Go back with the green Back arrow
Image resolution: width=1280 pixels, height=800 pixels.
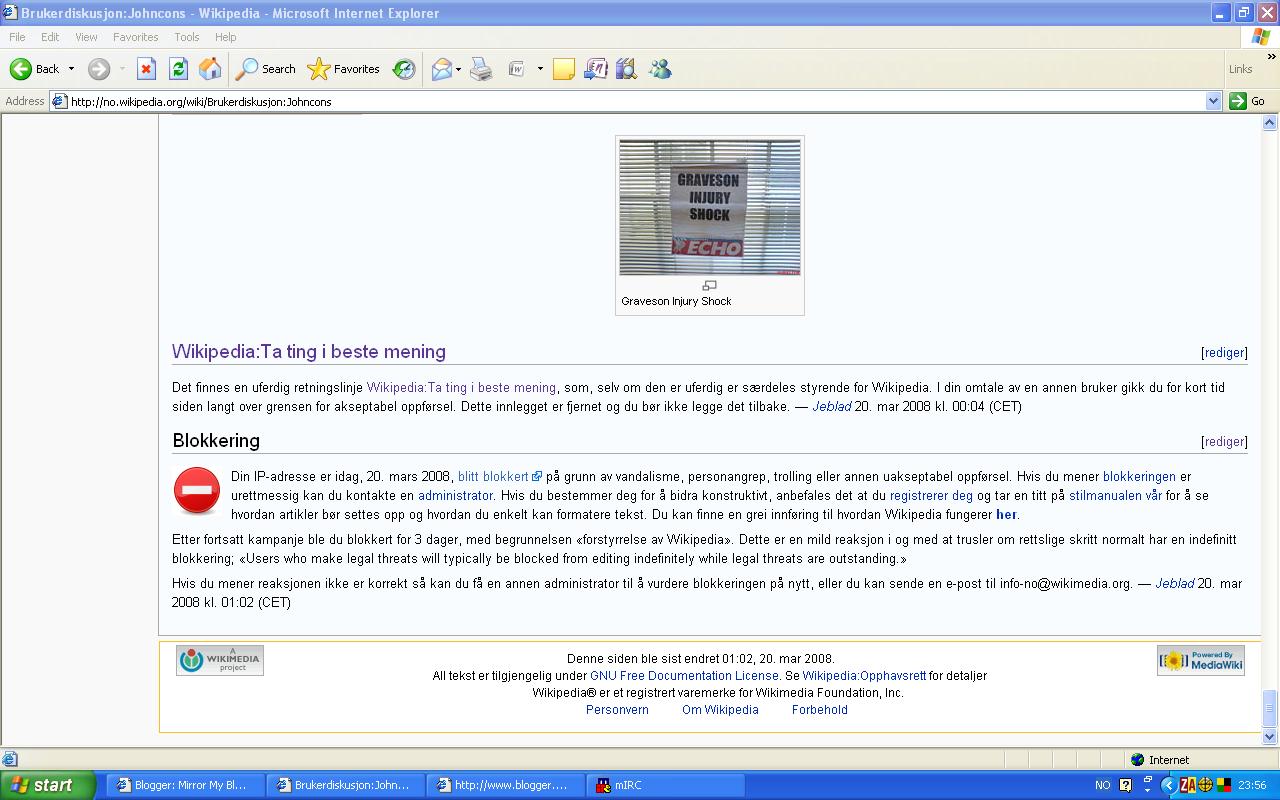click(34, 69)
